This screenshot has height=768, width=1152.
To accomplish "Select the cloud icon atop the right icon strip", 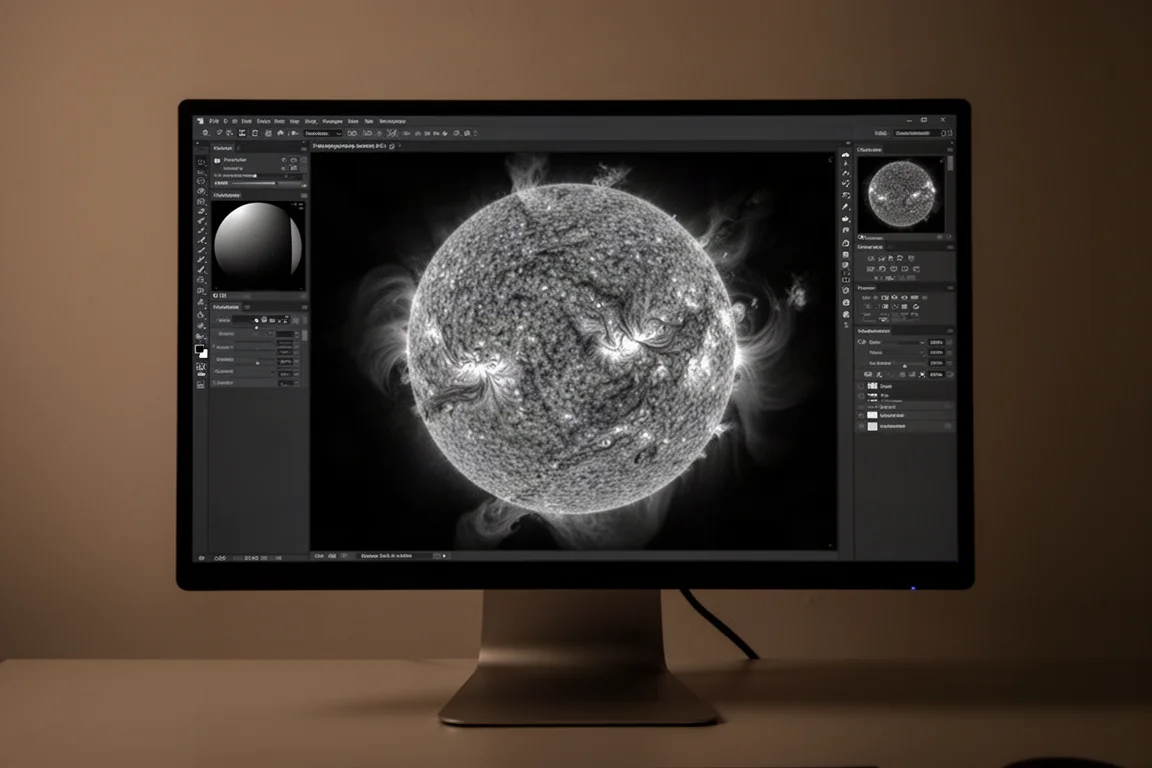I will (x=846, y=155).
